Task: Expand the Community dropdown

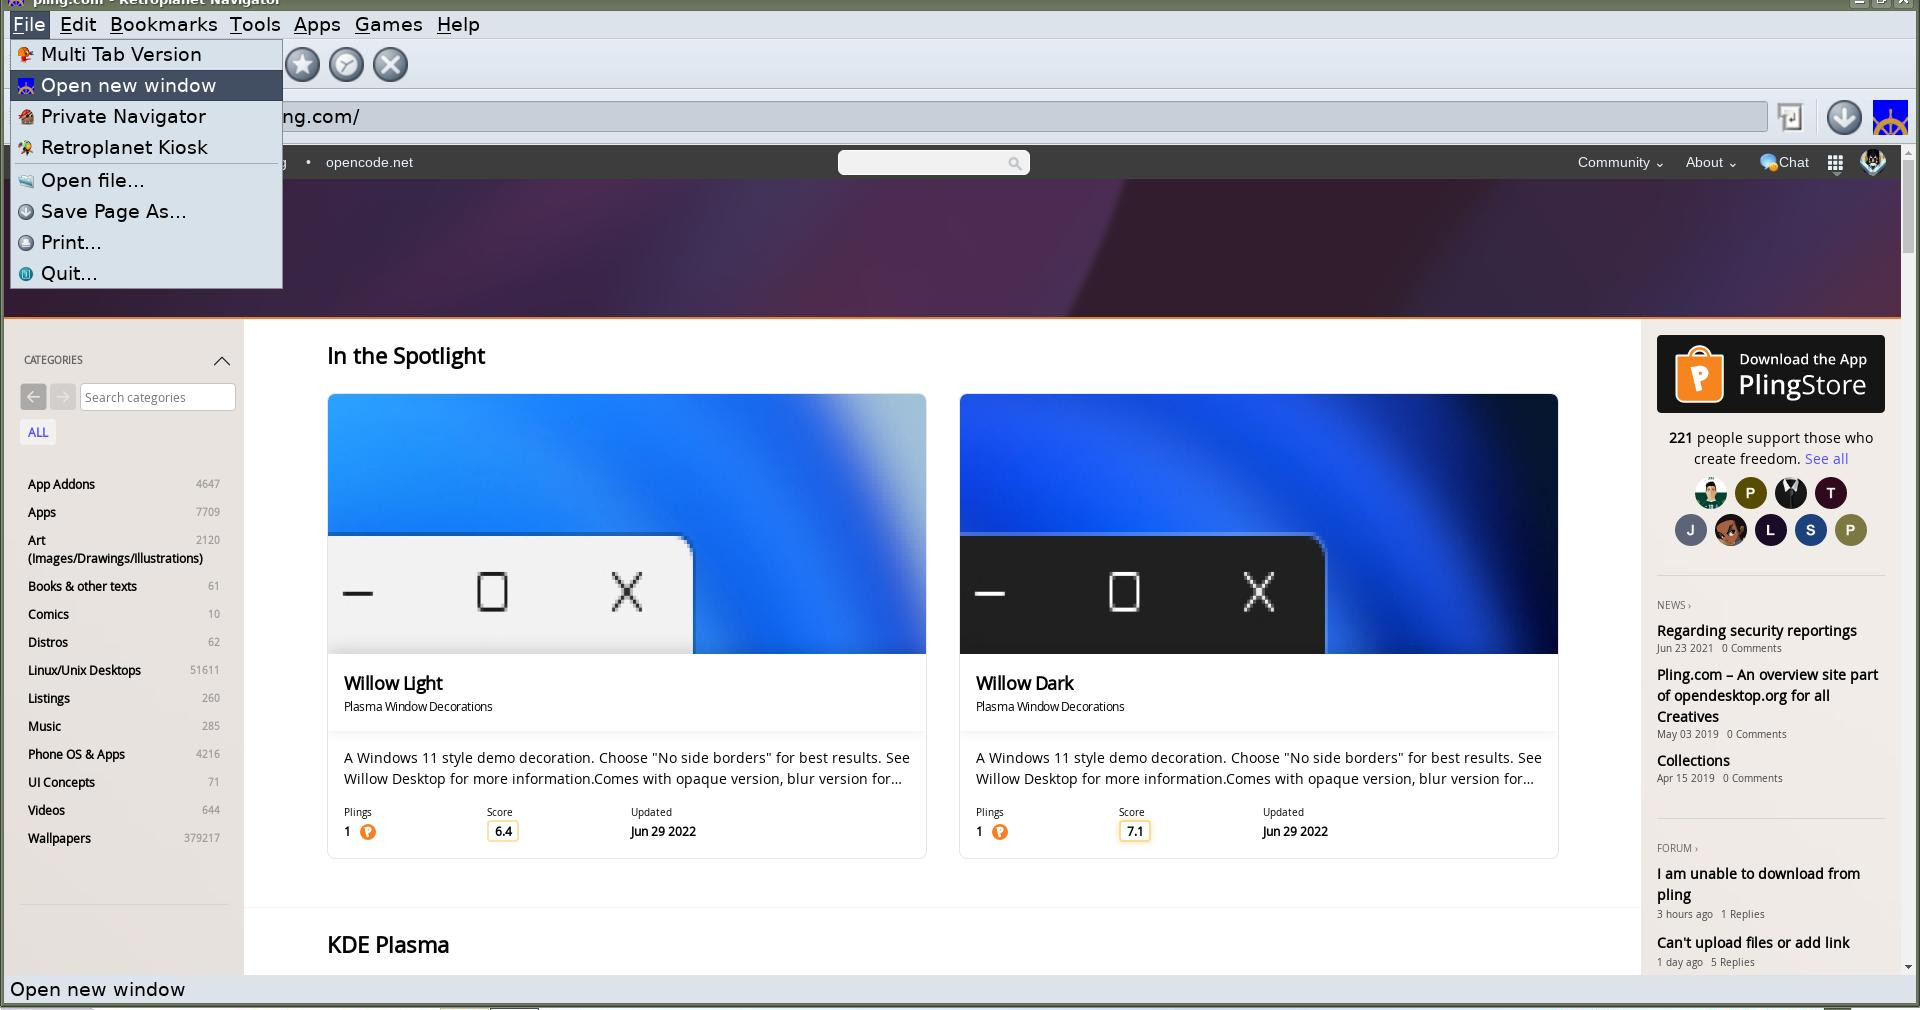Action: click(x=1620, y=162)
